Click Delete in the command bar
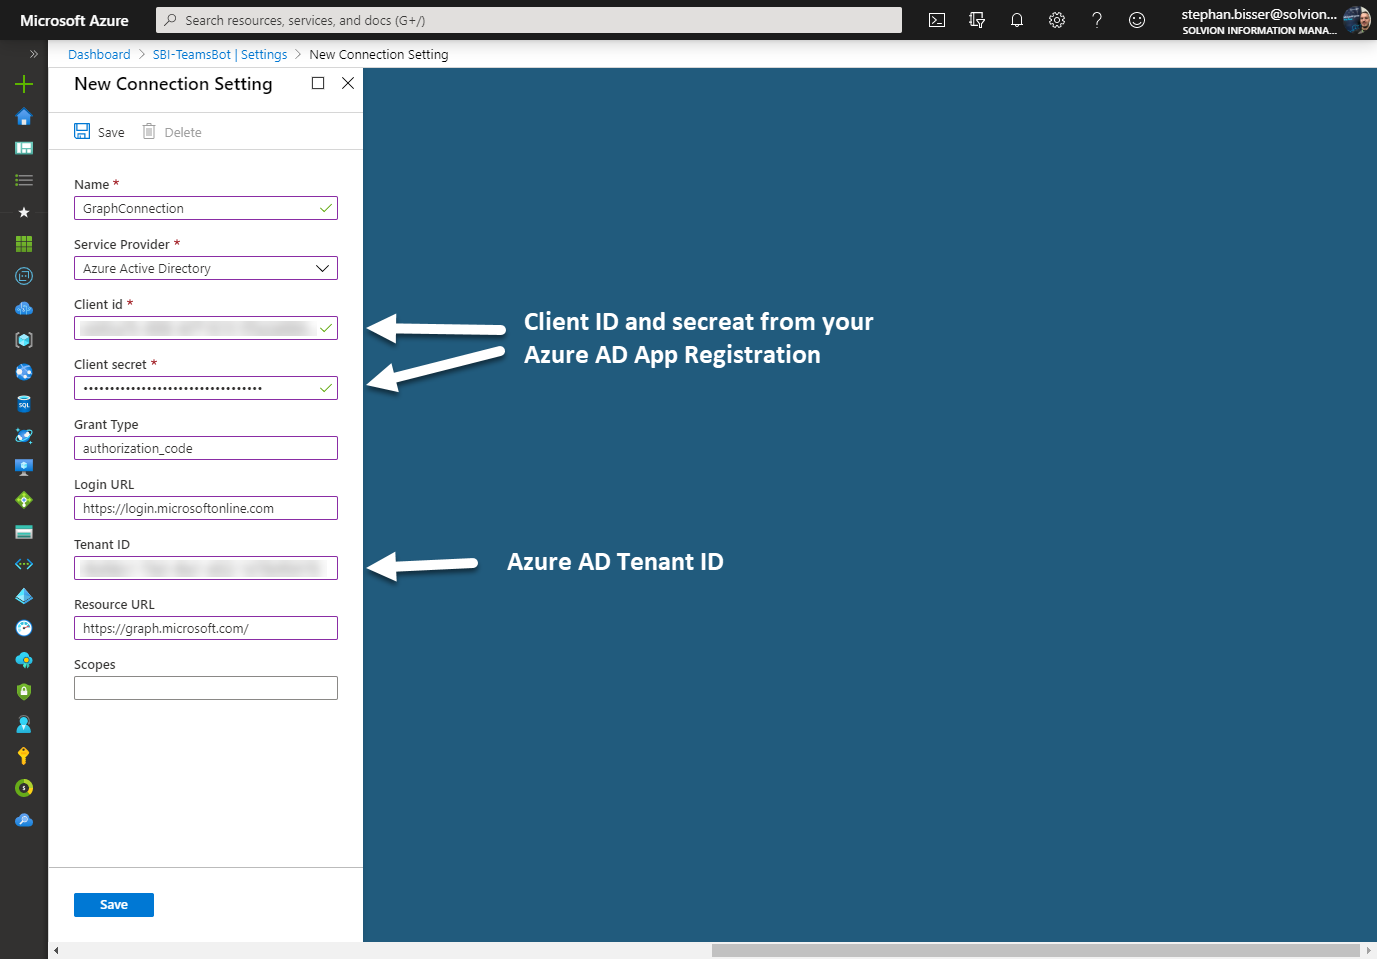The image size is (1377, 959). [172, 132]
